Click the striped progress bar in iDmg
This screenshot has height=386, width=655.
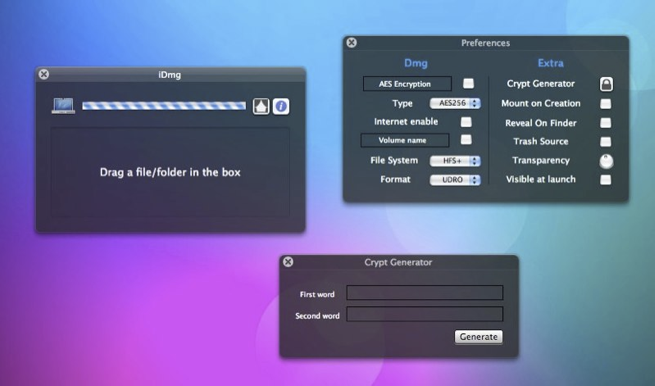pyautogui.click(x=164, y=106)
